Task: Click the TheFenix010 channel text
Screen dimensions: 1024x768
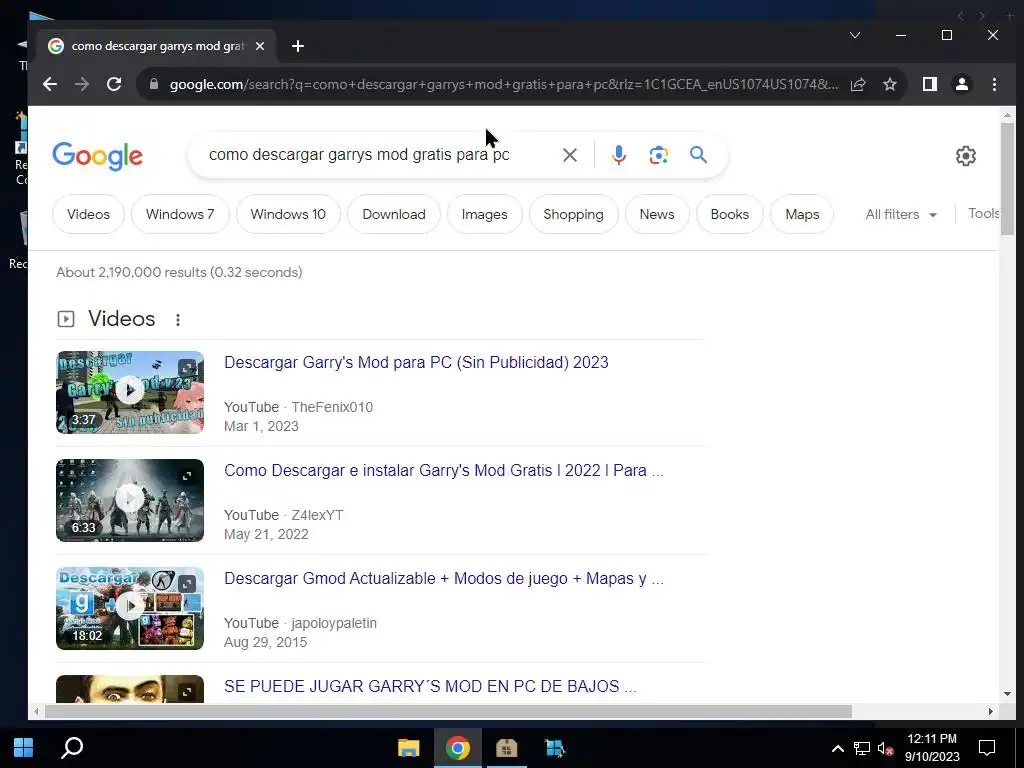Action: (x=332, y=407)
